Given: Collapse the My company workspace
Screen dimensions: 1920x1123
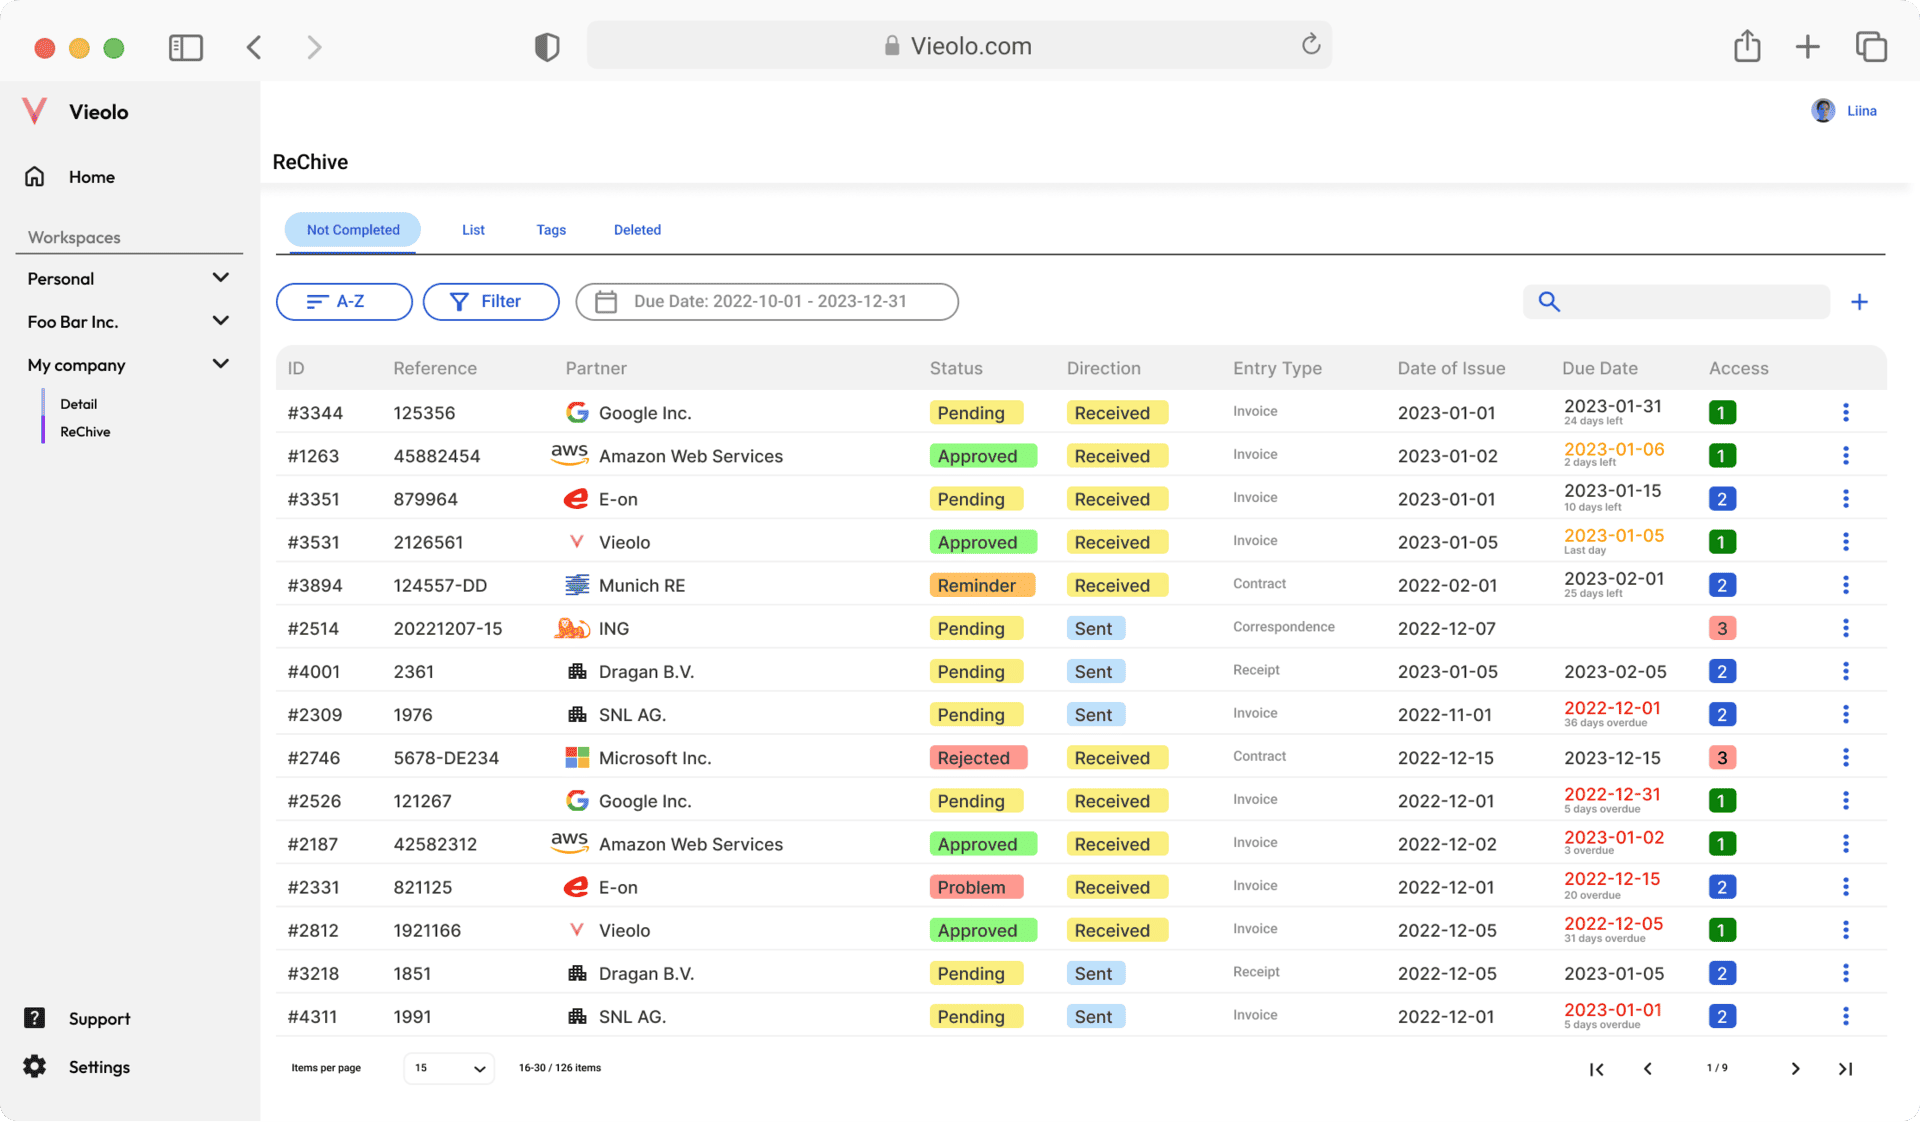Looking at the screenshot, I should 221,364.
